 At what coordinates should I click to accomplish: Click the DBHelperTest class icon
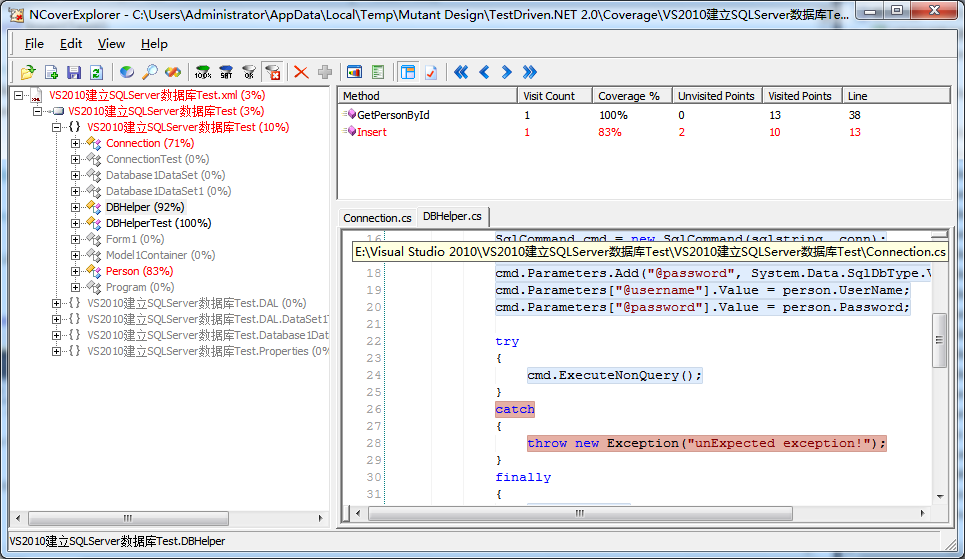[x=94, y=223]
